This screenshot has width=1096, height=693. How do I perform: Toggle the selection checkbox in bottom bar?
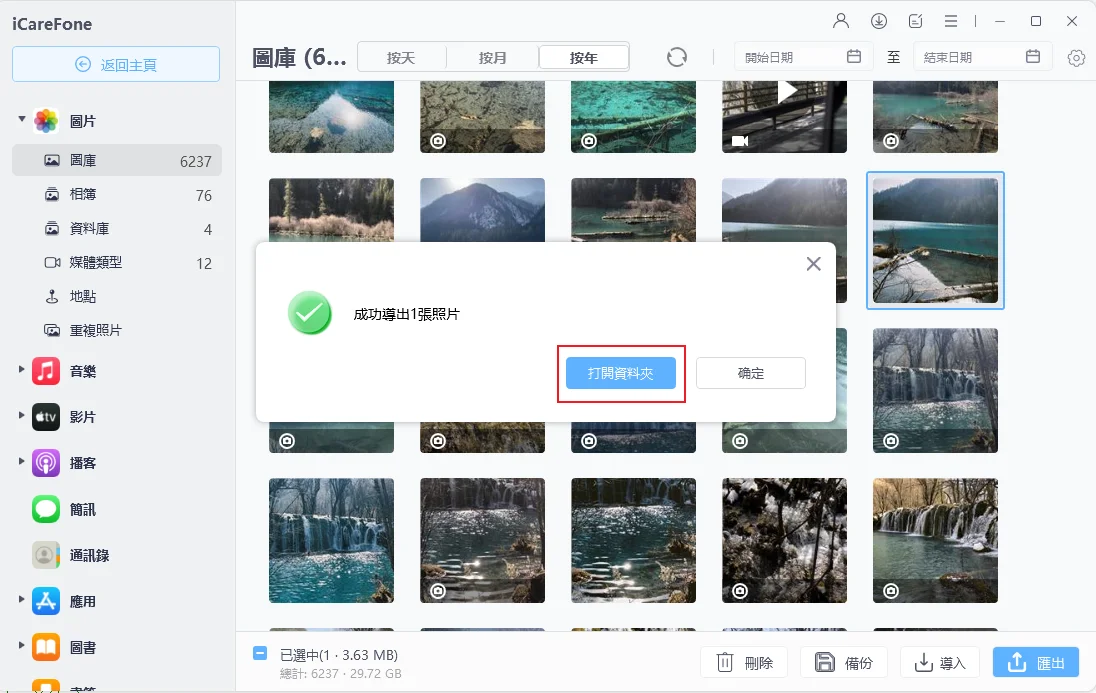pyautogui.click(x=259, y=652)
